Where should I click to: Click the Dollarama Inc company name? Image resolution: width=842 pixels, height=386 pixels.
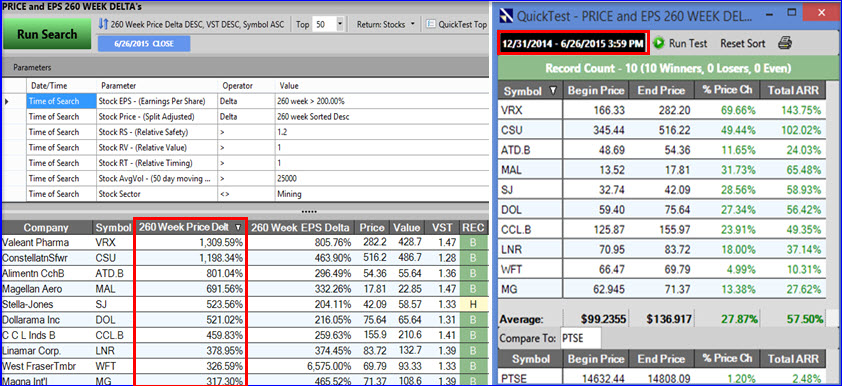tap(30, 320)
